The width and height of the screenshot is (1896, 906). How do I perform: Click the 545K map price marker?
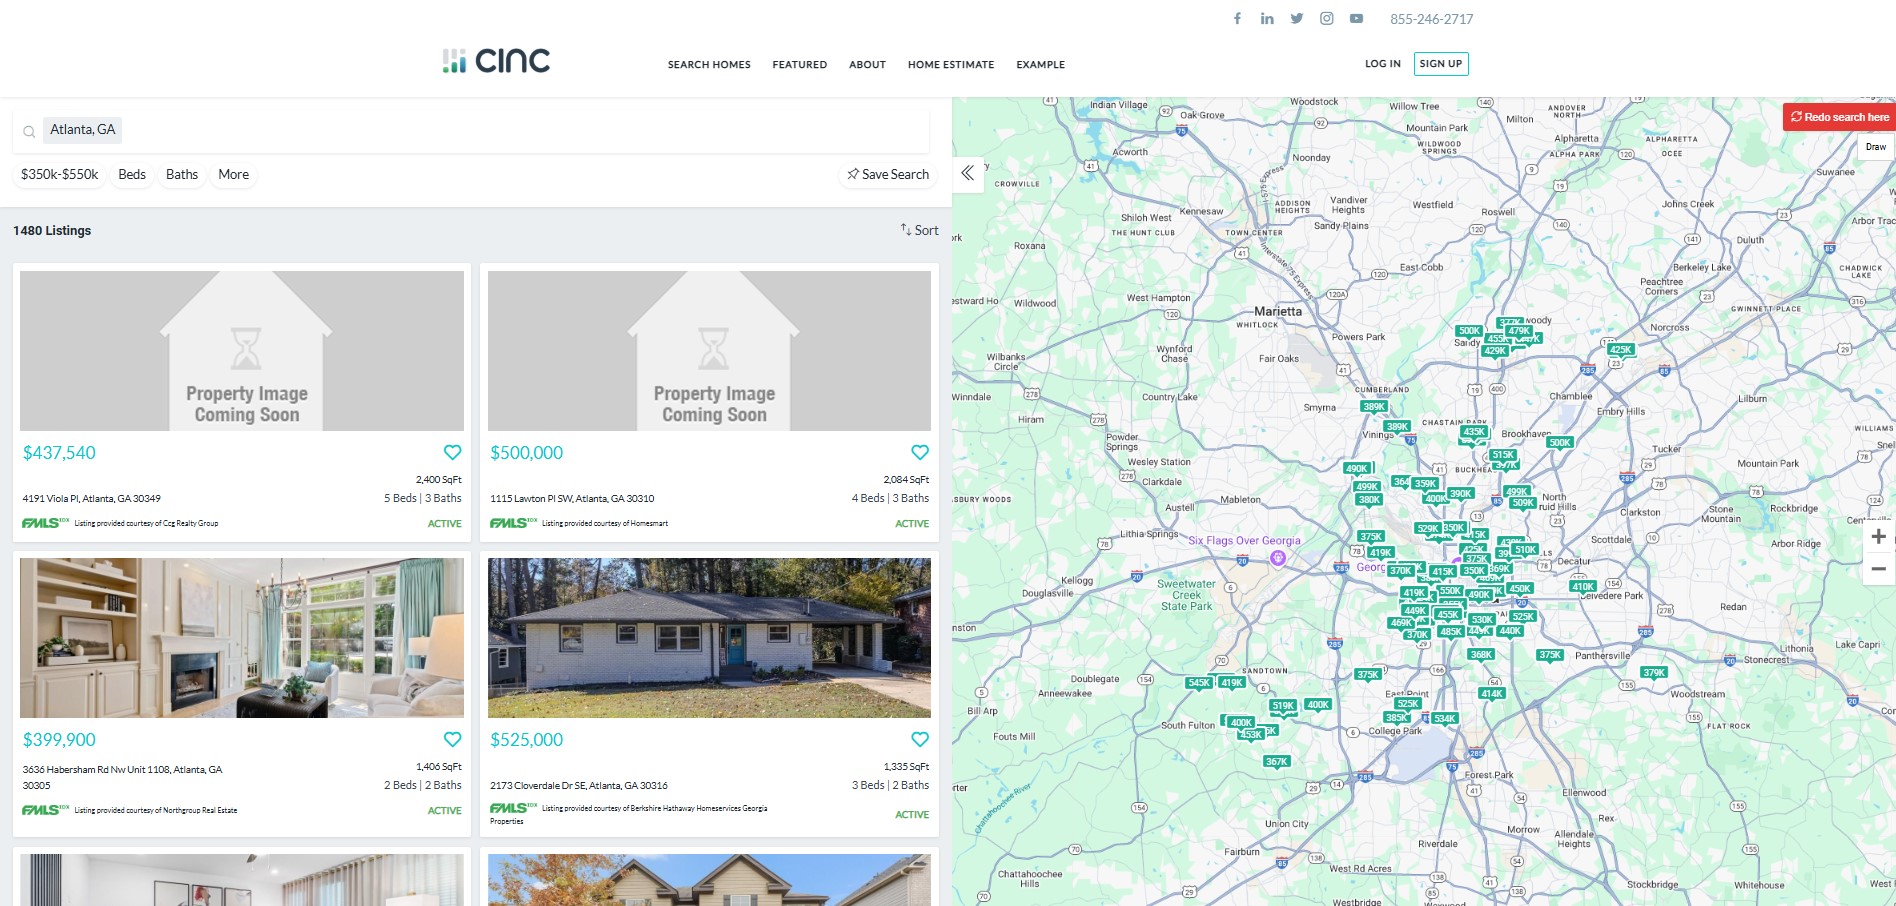click(x=1198, y=683)
